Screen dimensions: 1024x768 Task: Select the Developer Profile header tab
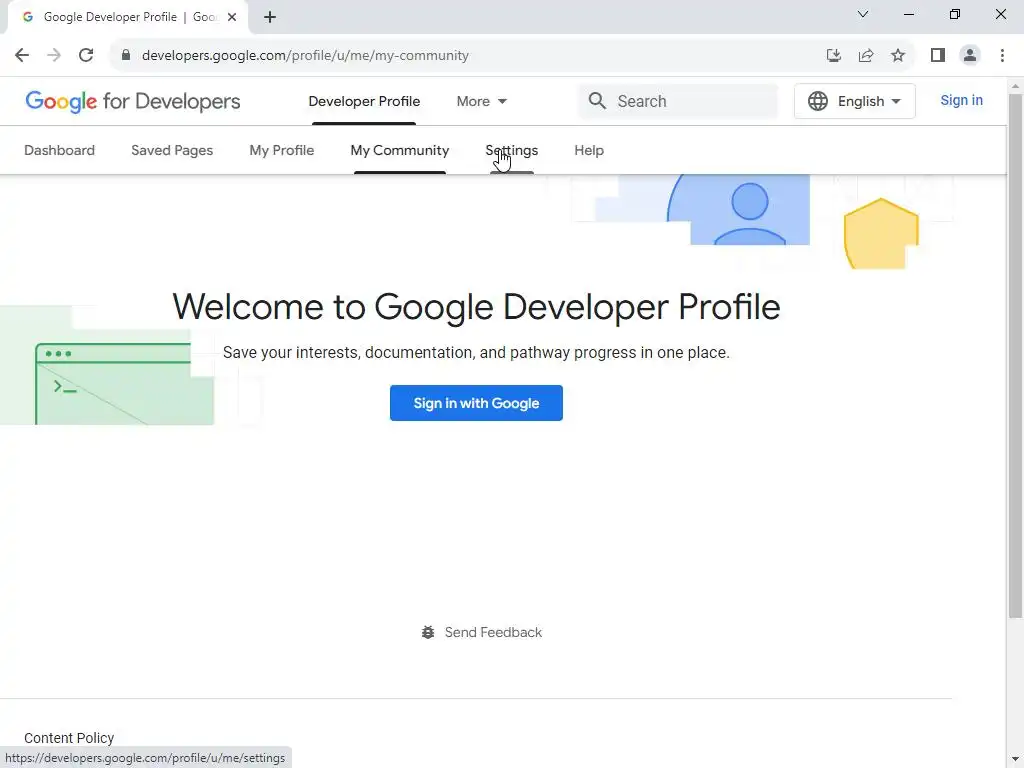(x=364, y=101)
